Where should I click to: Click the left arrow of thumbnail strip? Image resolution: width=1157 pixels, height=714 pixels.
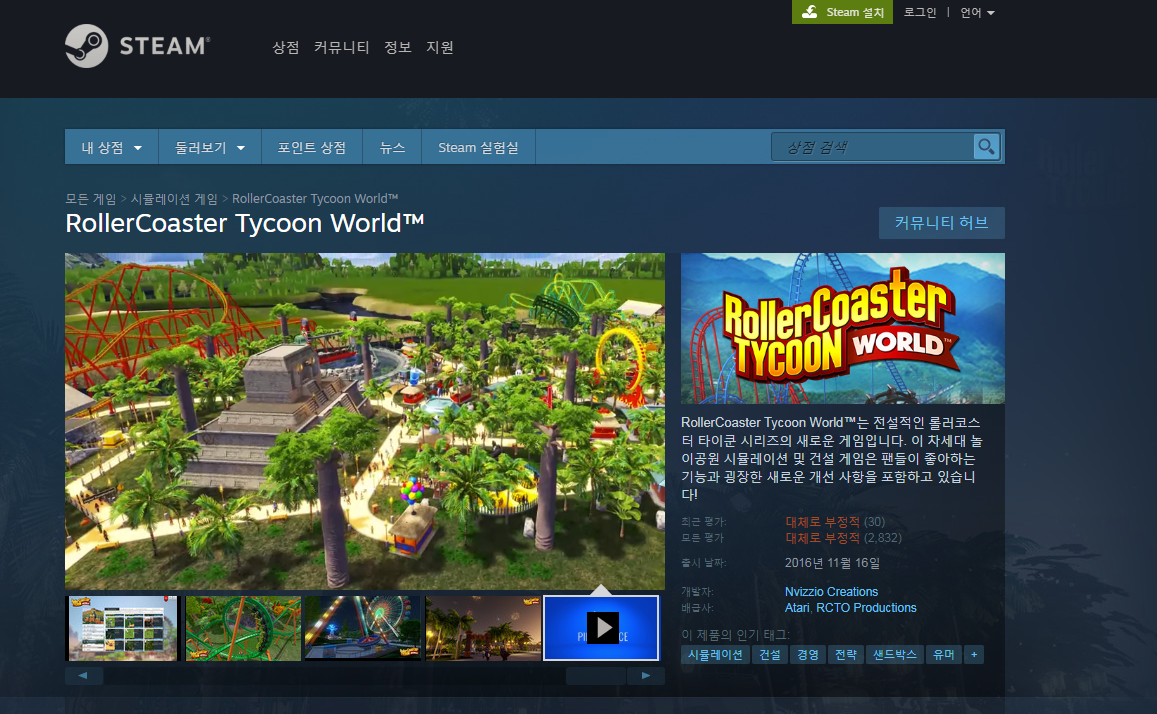[83, 675]
